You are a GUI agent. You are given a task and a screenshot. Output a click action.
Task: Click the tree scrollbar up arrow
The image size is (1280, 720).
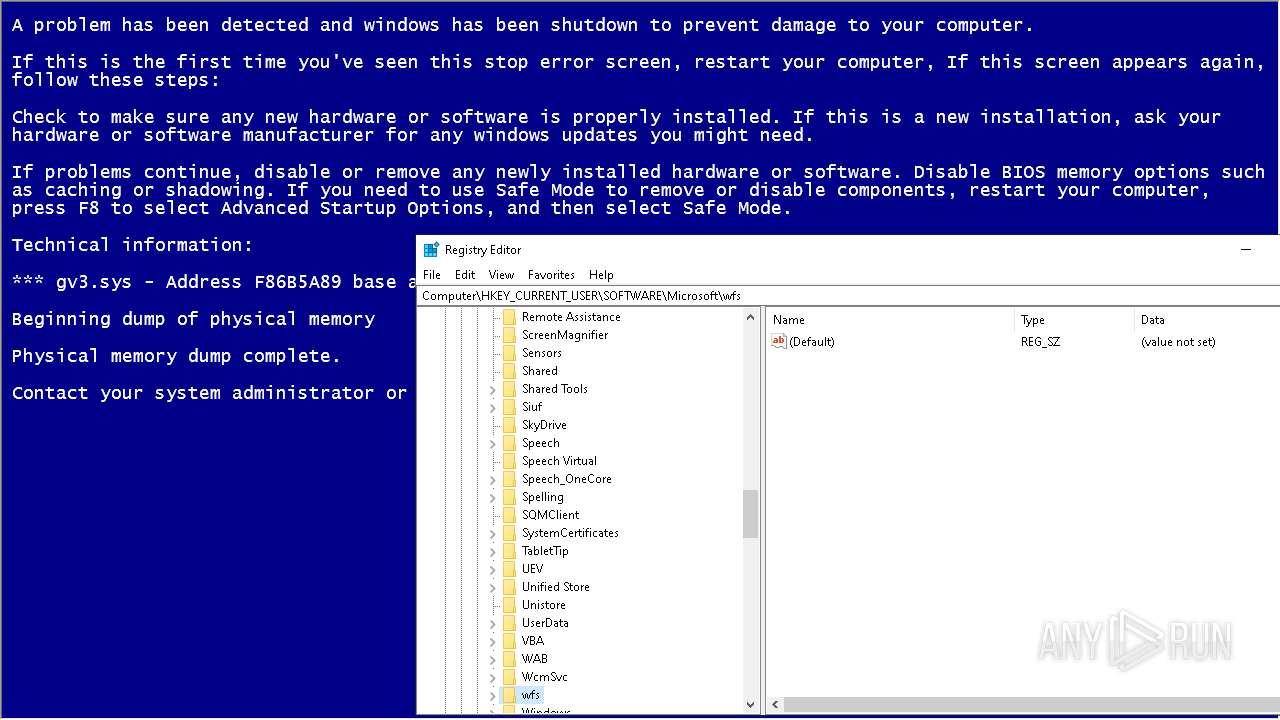click(x=750, y=317)
